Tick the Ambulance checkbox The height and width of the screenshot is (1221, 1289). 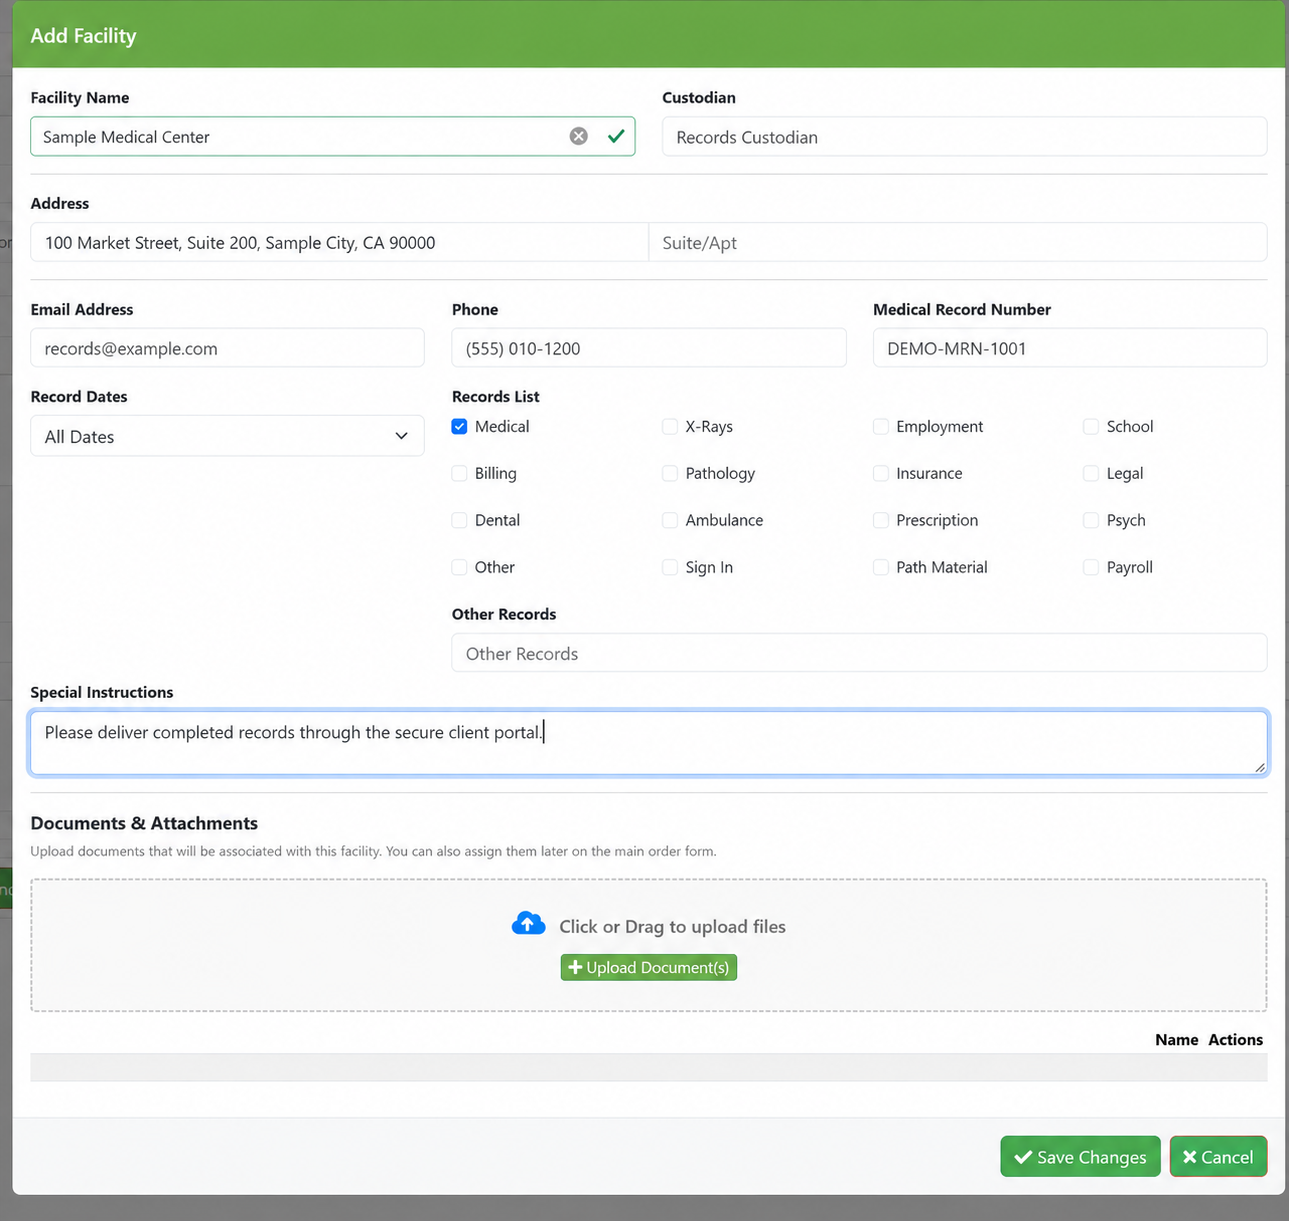pyautogui.click(x=670, y=520)
